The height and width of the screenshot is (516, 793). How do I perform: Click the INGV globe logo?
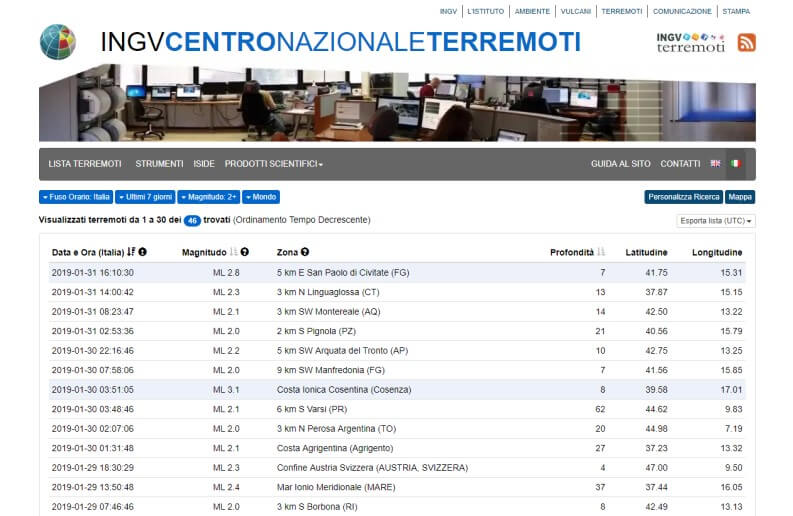click(58, 42)
